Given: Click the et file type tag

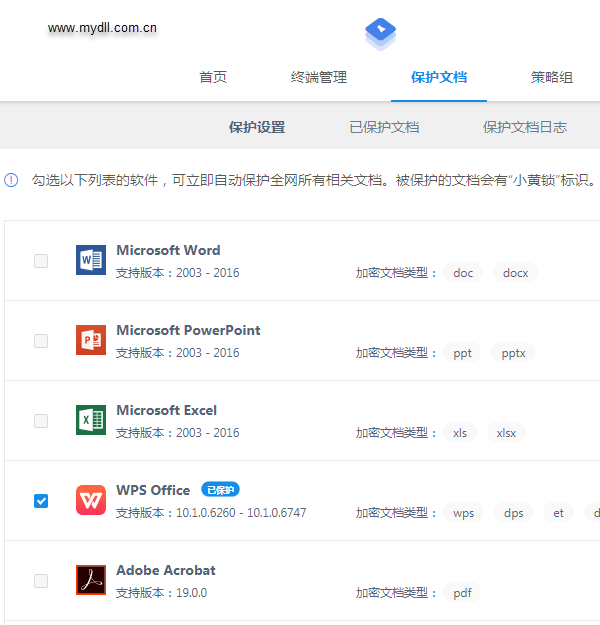Looking at the screenshot, I should [x=558, y=513].
